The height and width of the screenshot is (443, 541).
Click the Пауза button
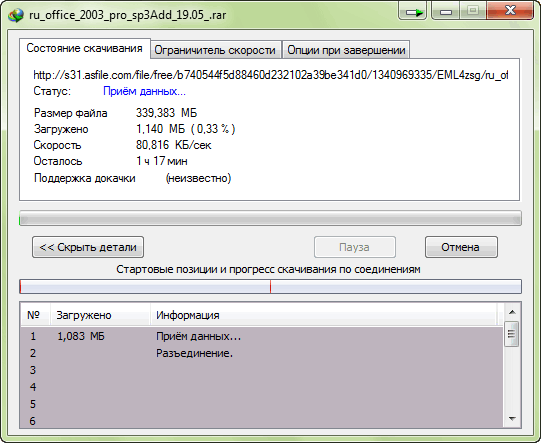(x=355, y=247)
